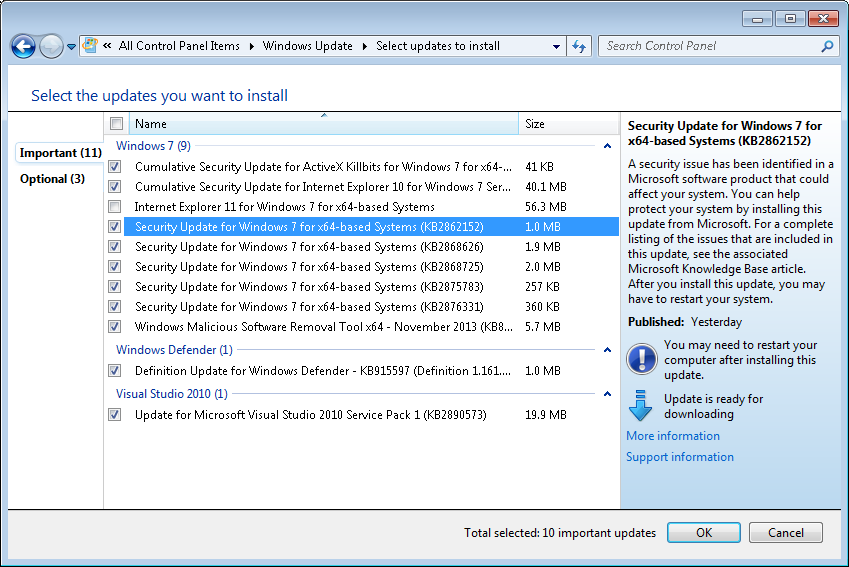Uncheck KB2875783 update checkbox
The width and height of the screenshot is (849, 567).
(115, 286)
